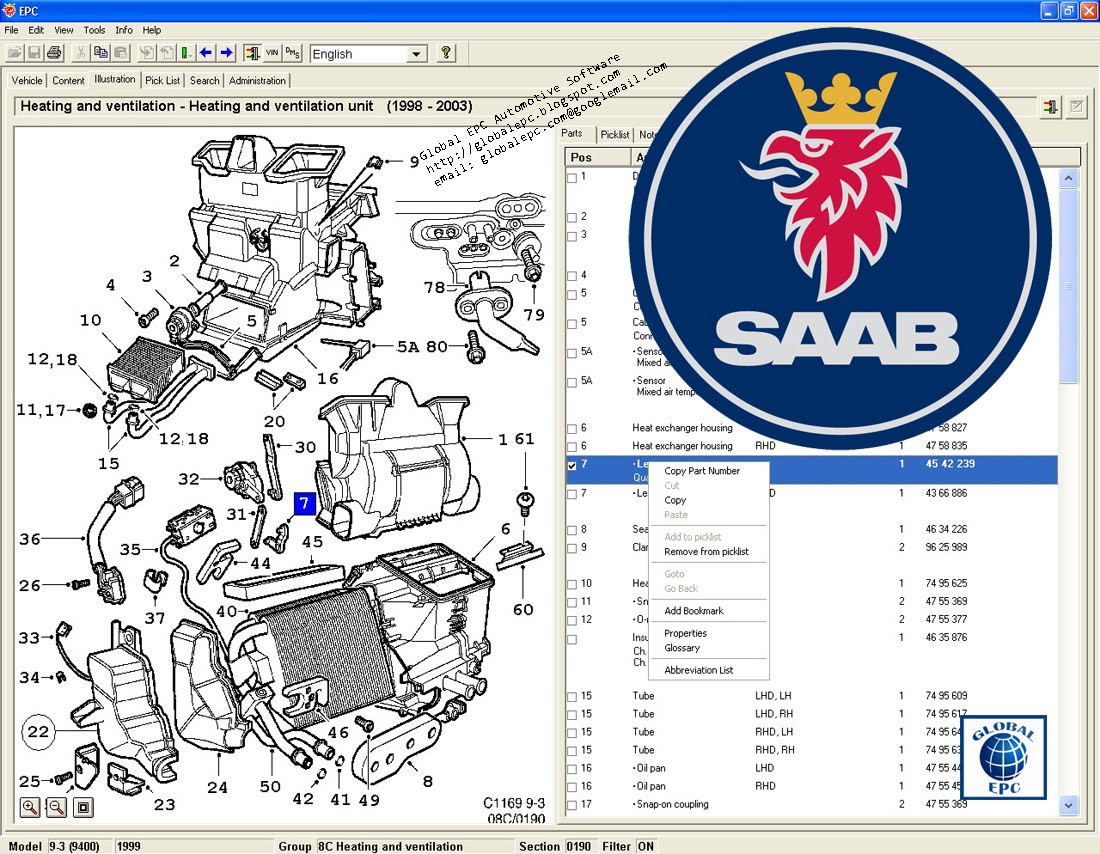Fit illustration to window icon
The height and width of the screenshot is (854, 1100).
83,807
